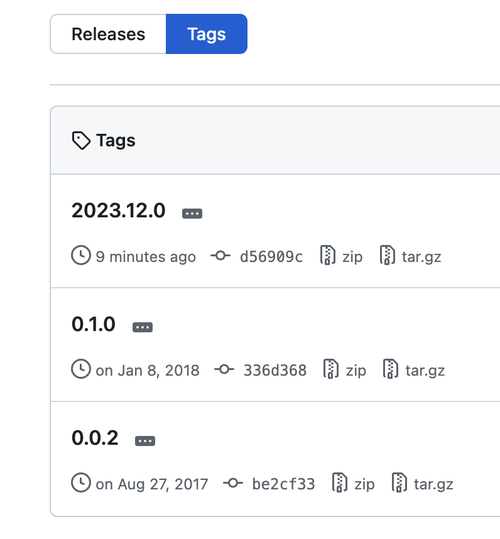Click the tar.gz file icon for 0.1.0
The height and width of the screenshot is (539, 500).
pos(391,369)
